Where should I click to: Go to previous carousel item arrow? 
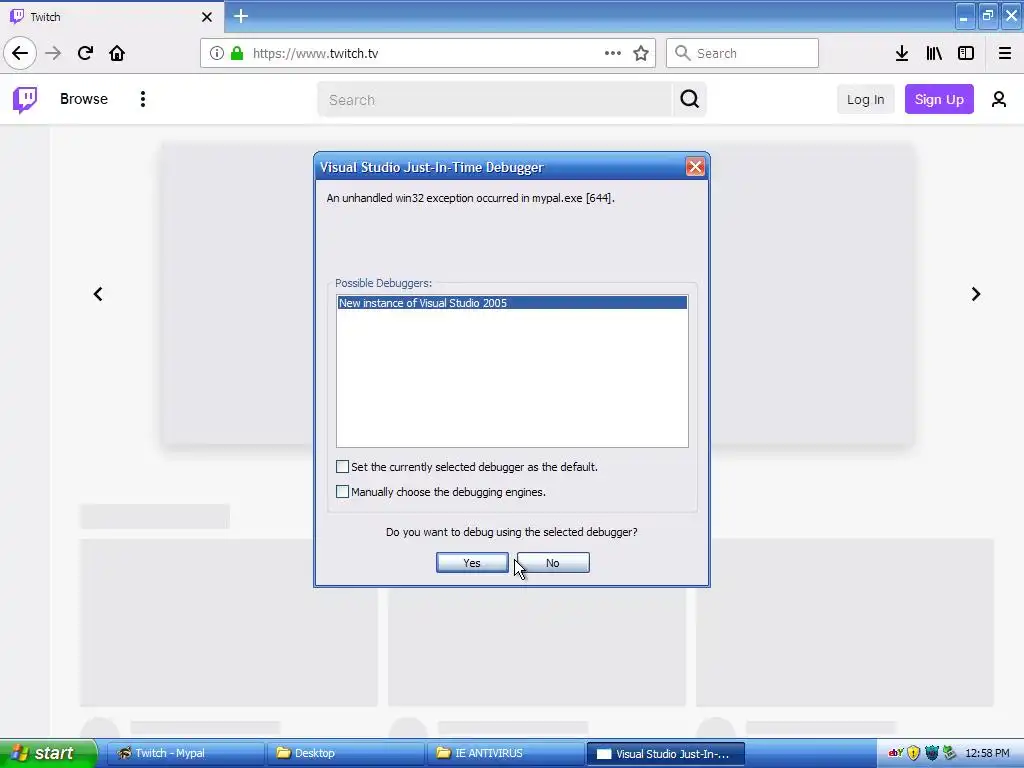click(x=98, y=294)
